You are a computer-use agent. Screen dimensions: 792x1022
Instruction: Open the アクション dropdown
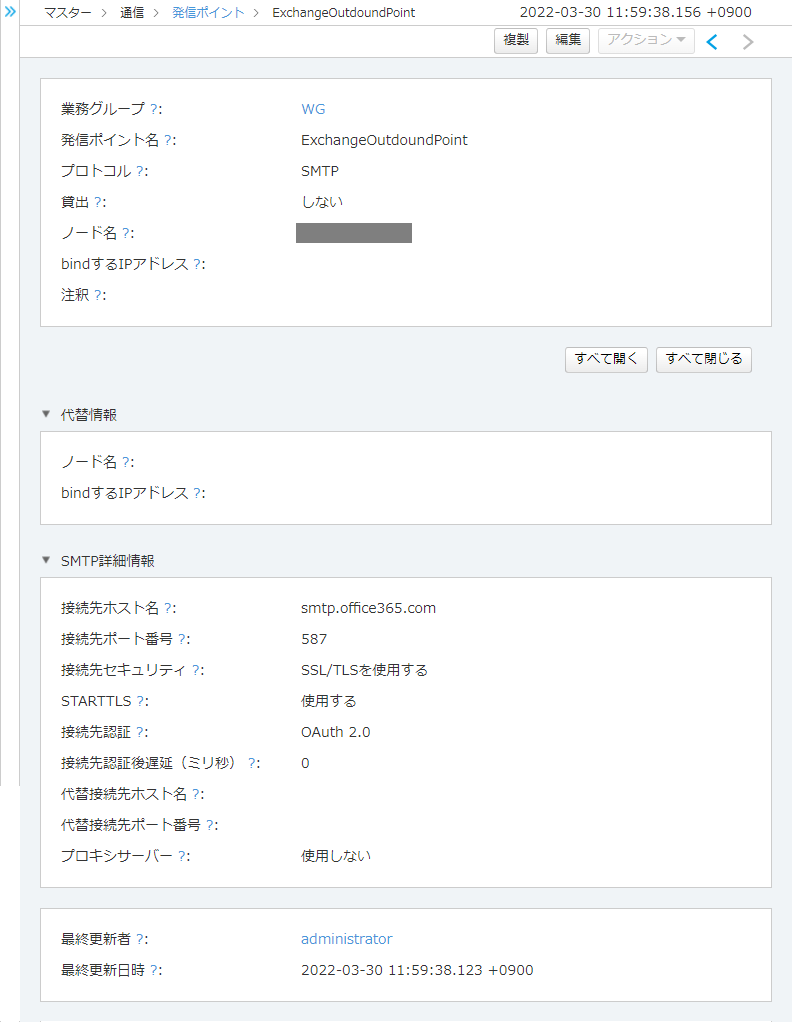pos(645,42)
